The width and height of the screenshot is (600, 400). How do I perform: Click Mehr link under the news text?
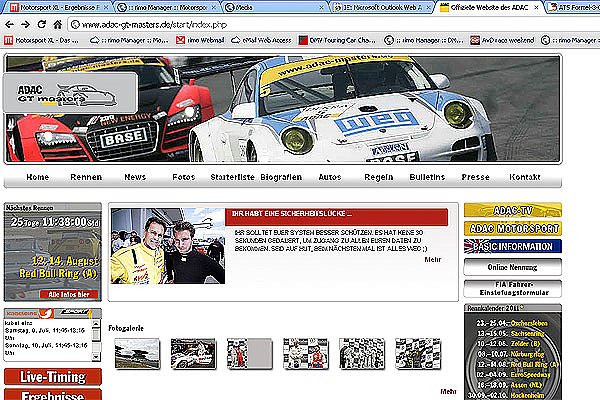(433, 260)
